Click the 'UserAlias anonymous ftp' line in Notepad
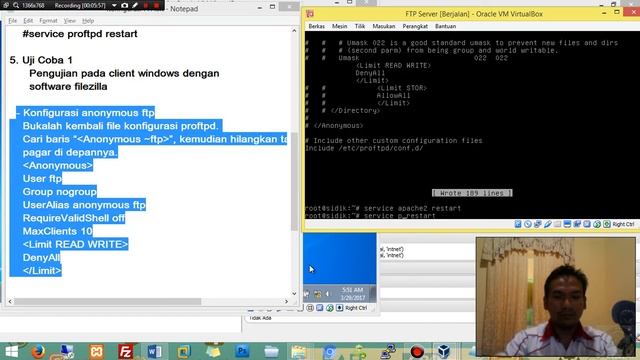This screenshot has height=360, width=640. click(x=84, y=205)
